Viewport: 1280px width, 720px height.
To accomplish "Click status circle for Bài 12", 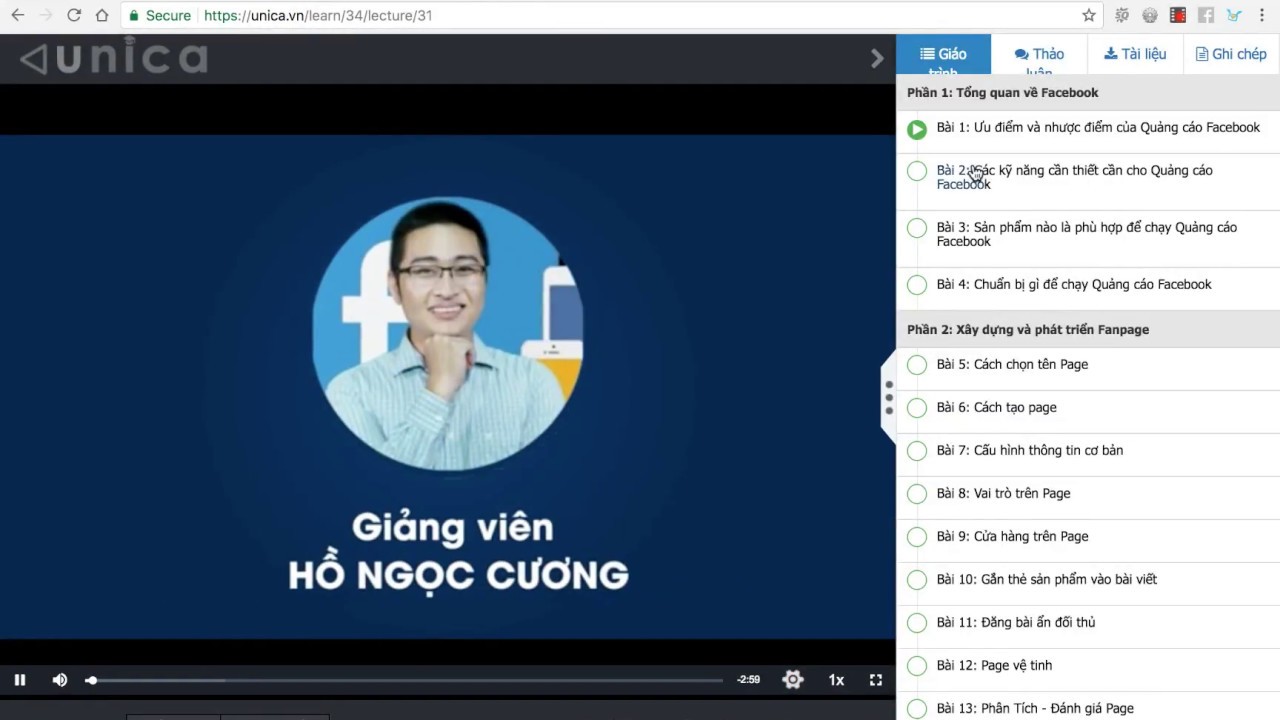I will tap(917, 666).
